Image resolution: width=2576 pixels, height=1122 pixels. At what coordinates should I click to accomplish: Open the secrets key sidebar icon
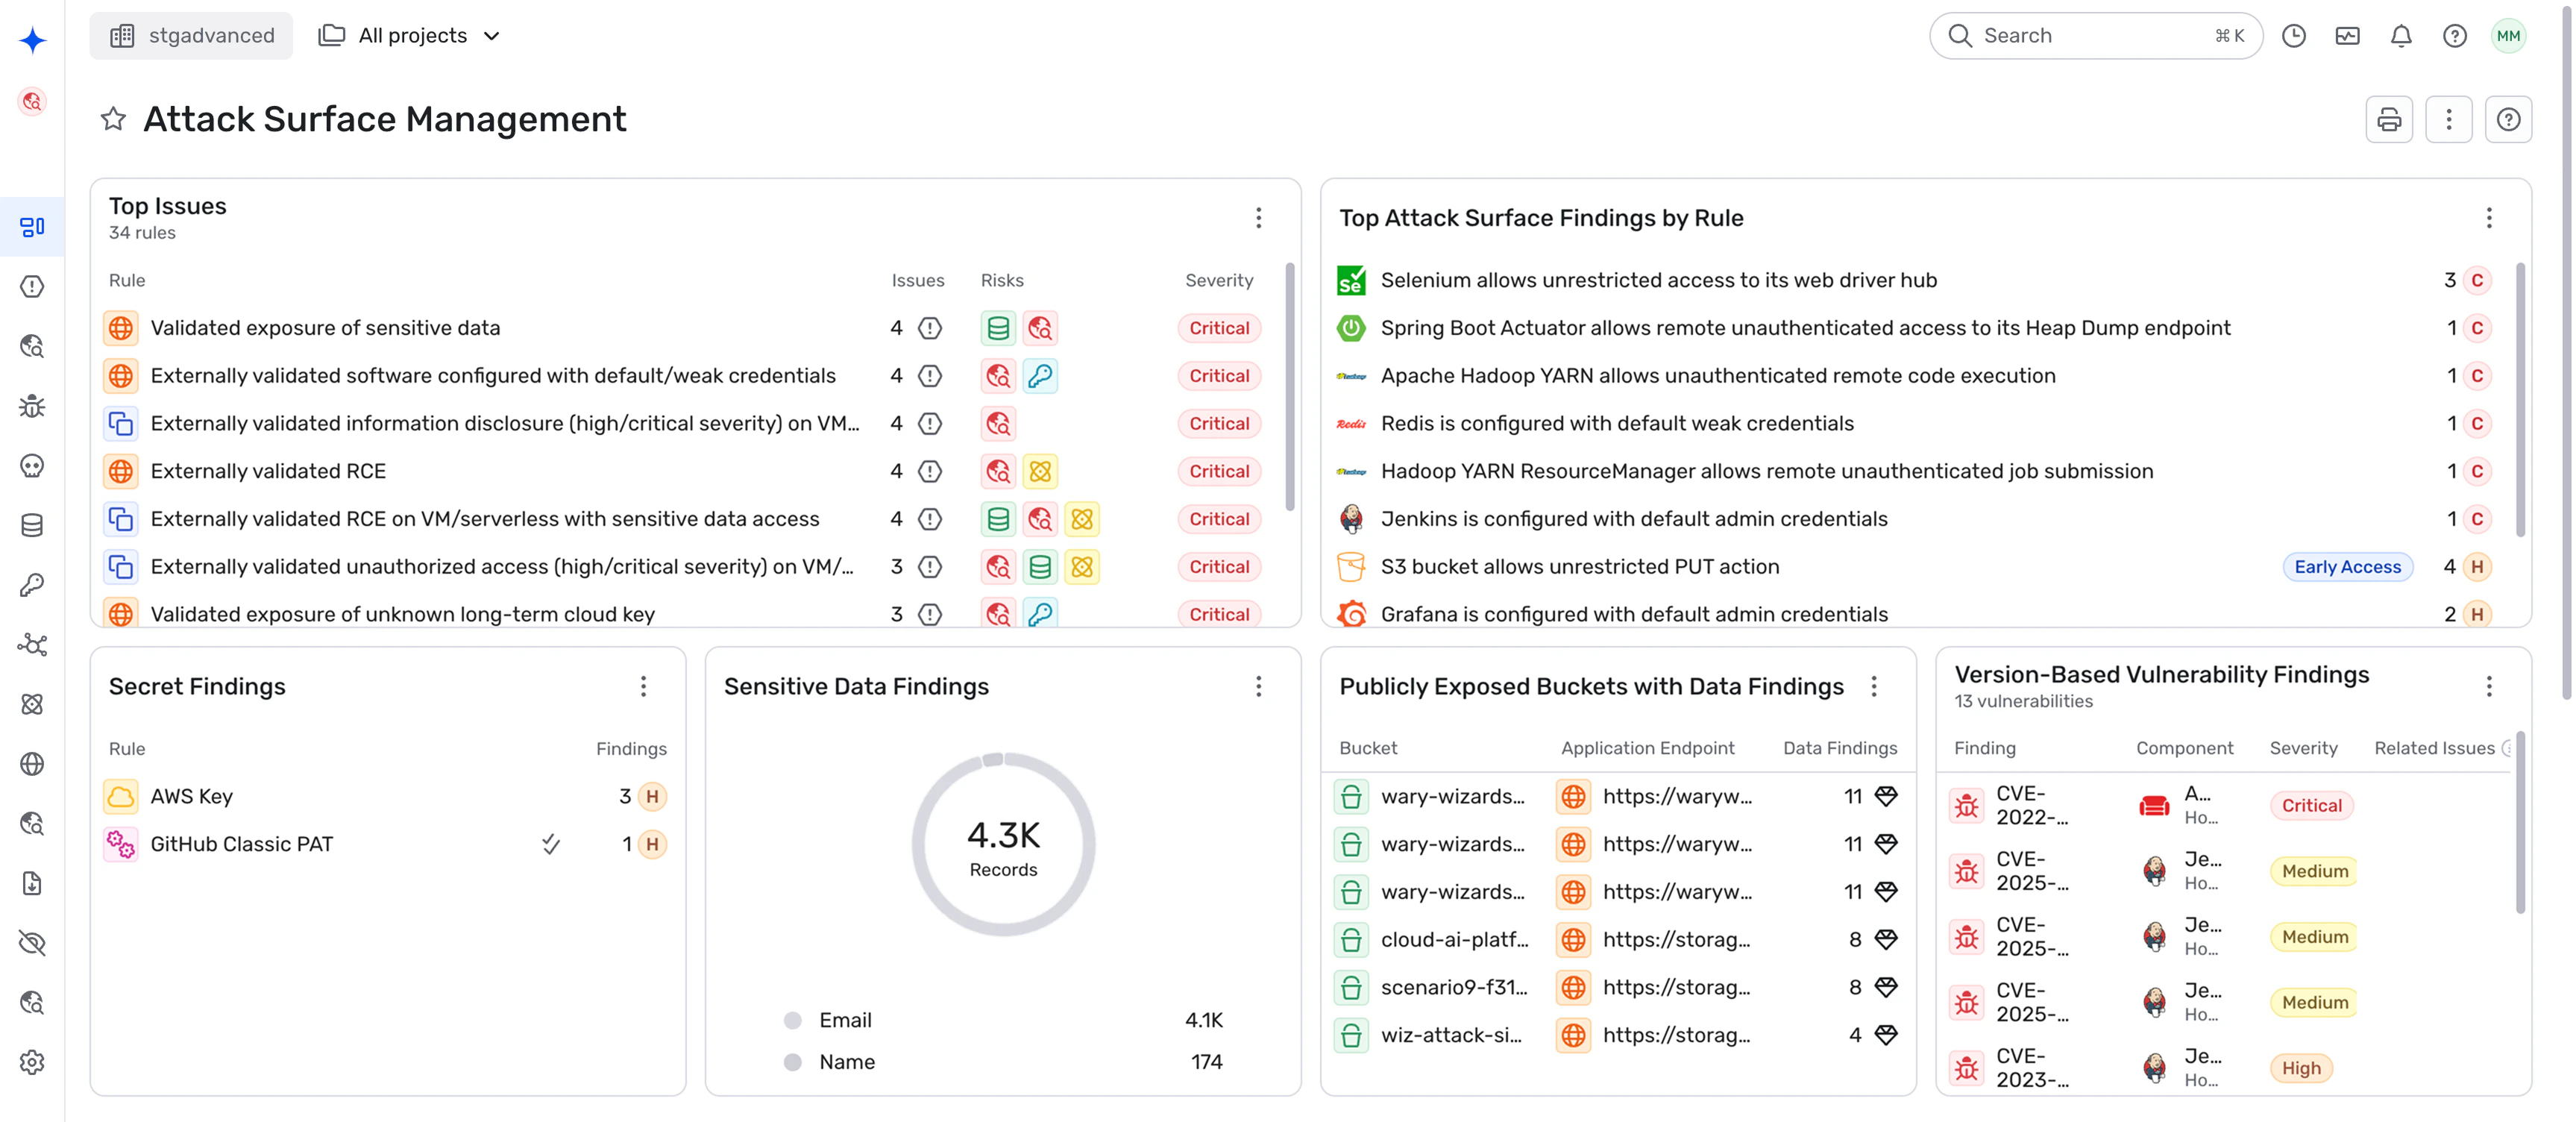(32, 585)
